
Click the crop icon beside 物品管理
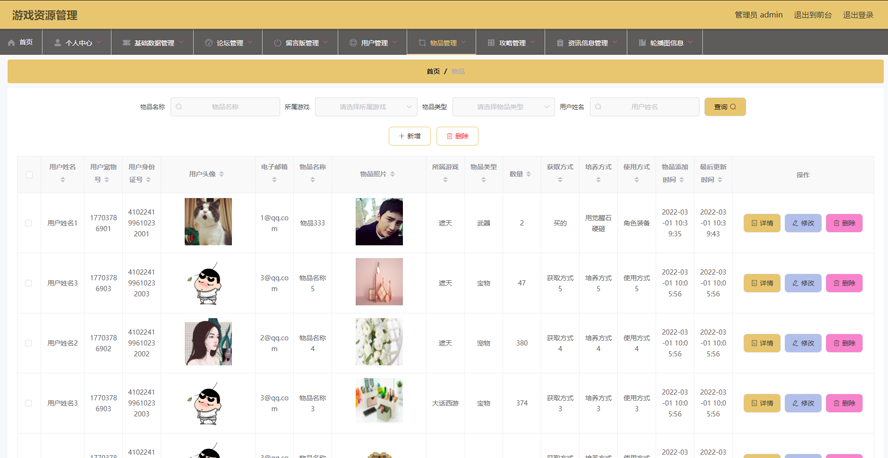point(422,42)
